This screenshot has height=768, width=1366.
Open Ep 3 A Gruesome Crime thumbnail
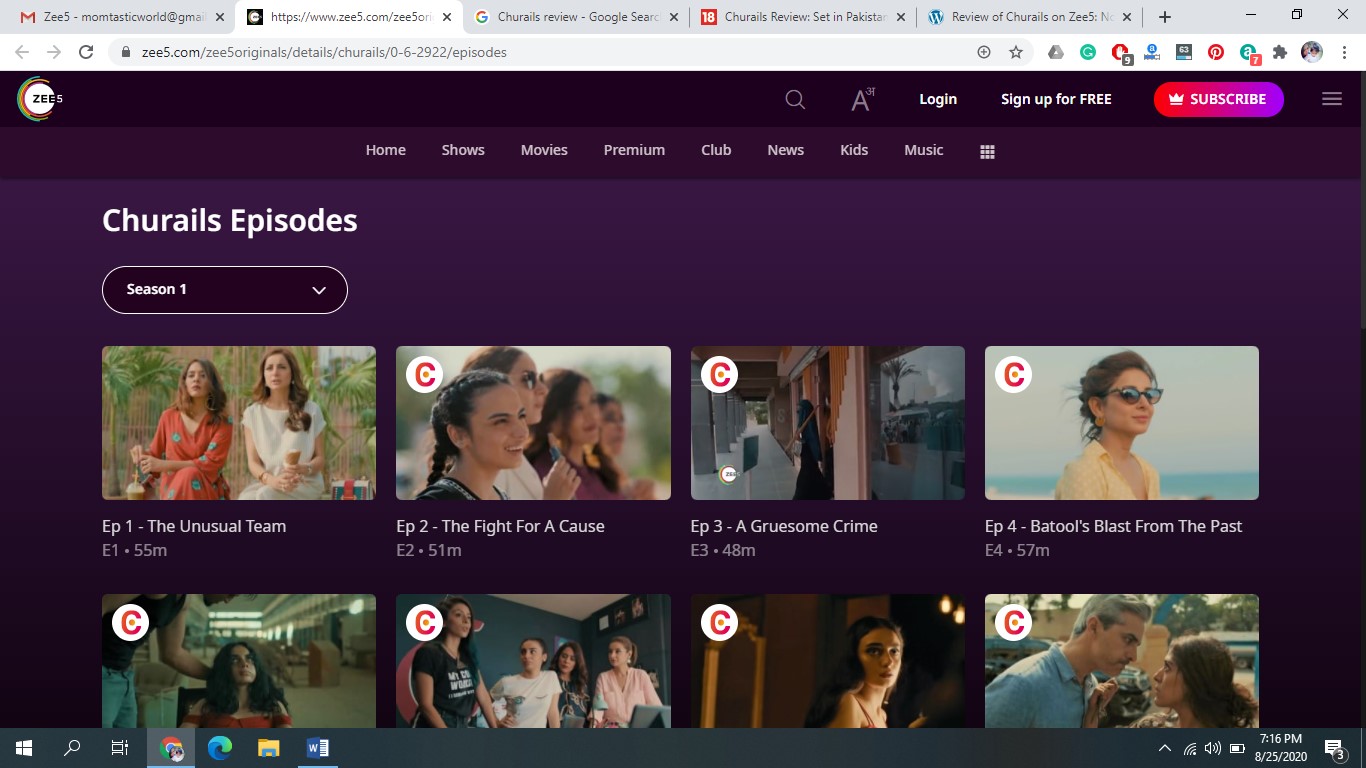(x=828, y=423)
